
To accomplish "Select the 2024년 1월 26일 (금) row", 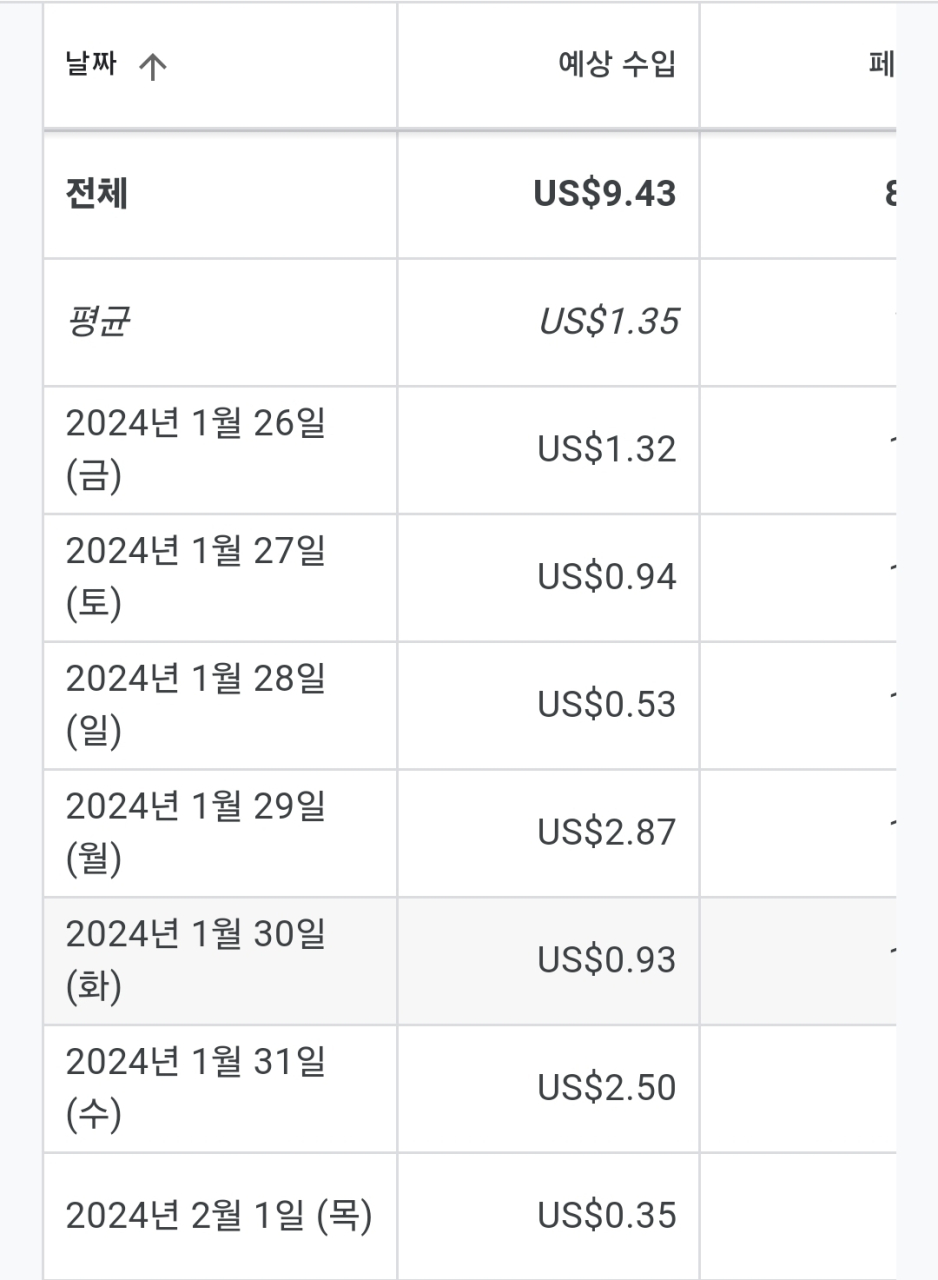I will tap(196, 450).
